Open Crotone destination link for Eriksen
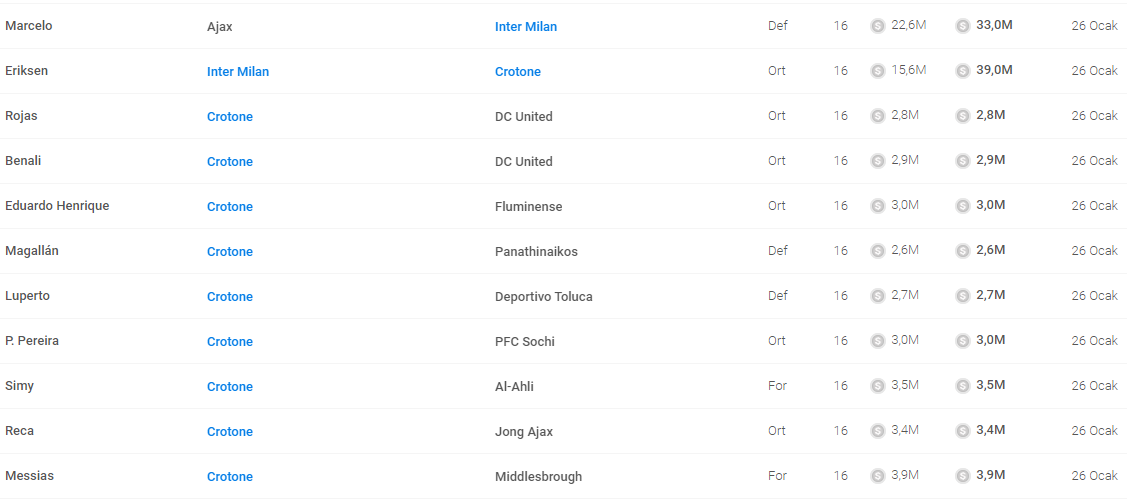Viewport: 1127px width, 502px height. 518,72
